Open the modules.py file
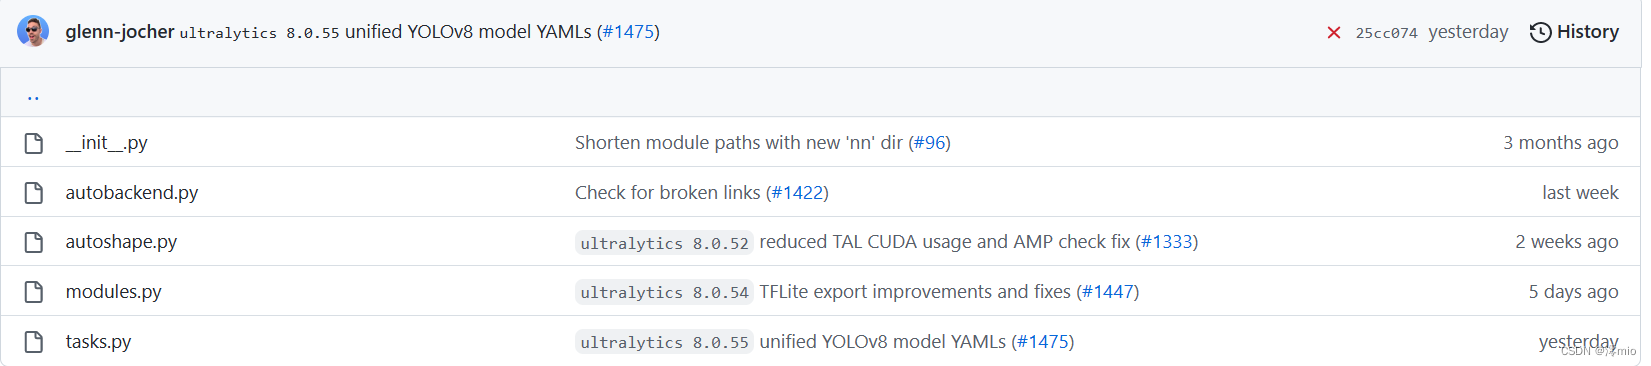This screenshot has height=366, width=1651. pos(114,292)
